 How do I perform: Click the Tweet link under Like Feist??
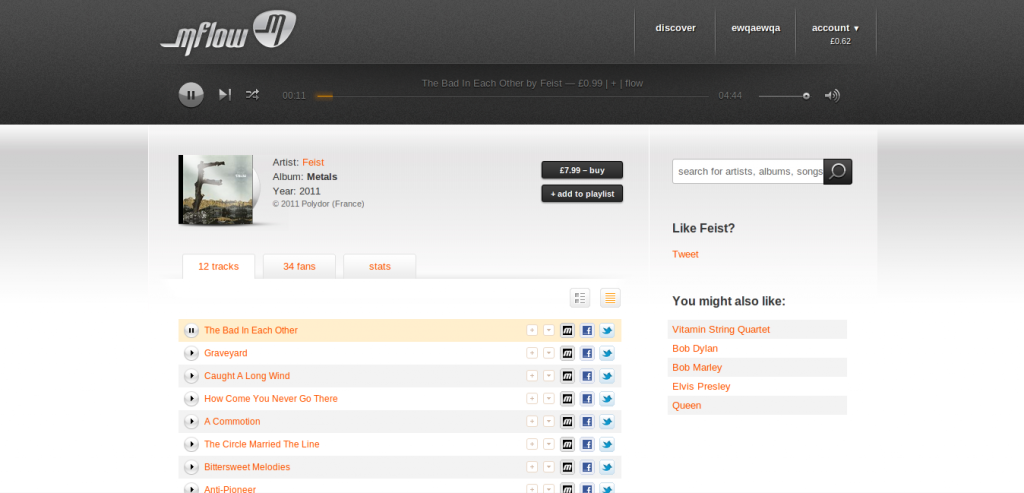(685, 254)
